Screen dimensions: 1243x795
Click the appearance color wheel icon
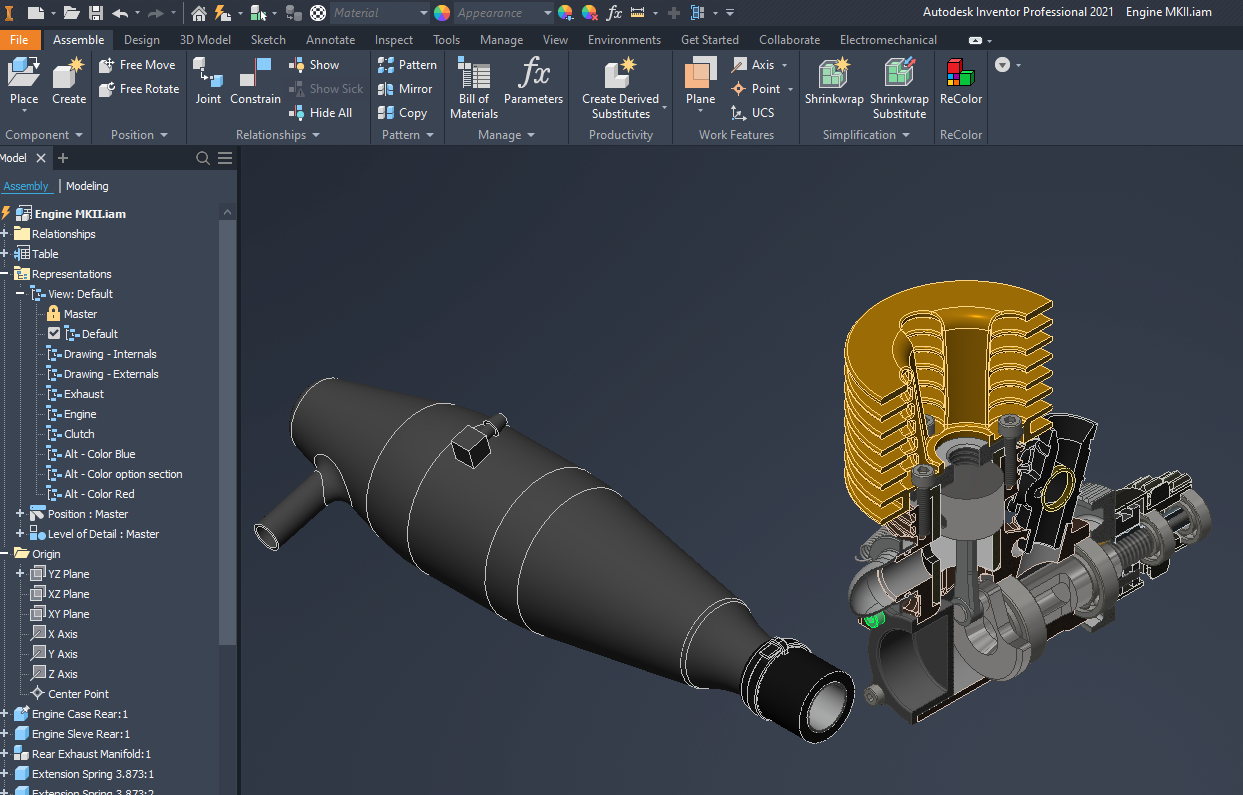pyautogui.click(x=442, y=13)
